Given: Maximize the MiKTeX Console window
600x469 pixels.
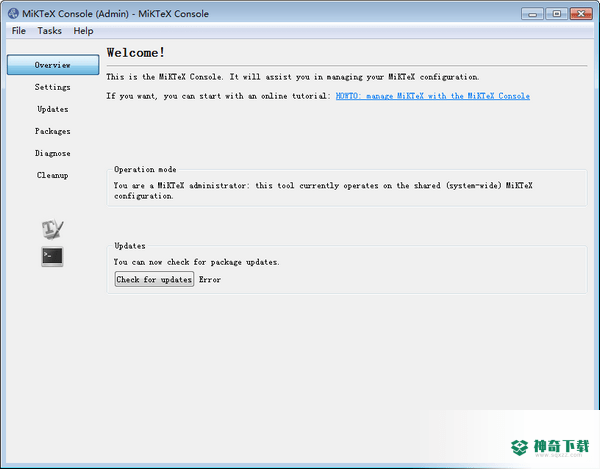Looking at the screenshot, I should [557, 14].
